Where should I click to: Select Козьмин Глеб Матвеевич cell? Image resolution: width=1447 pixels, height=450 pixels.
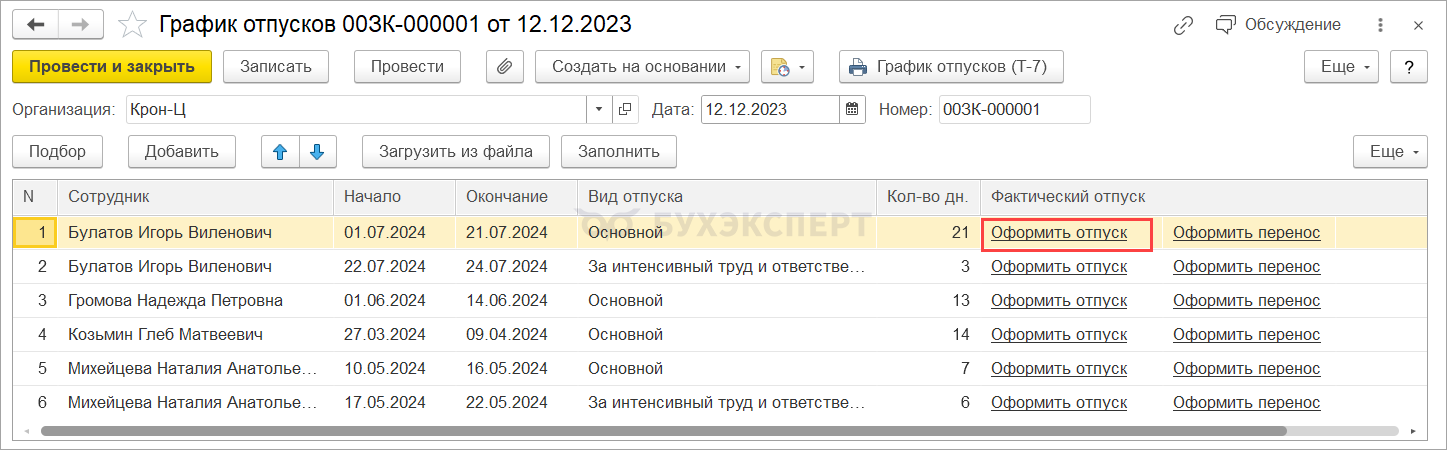195,335
